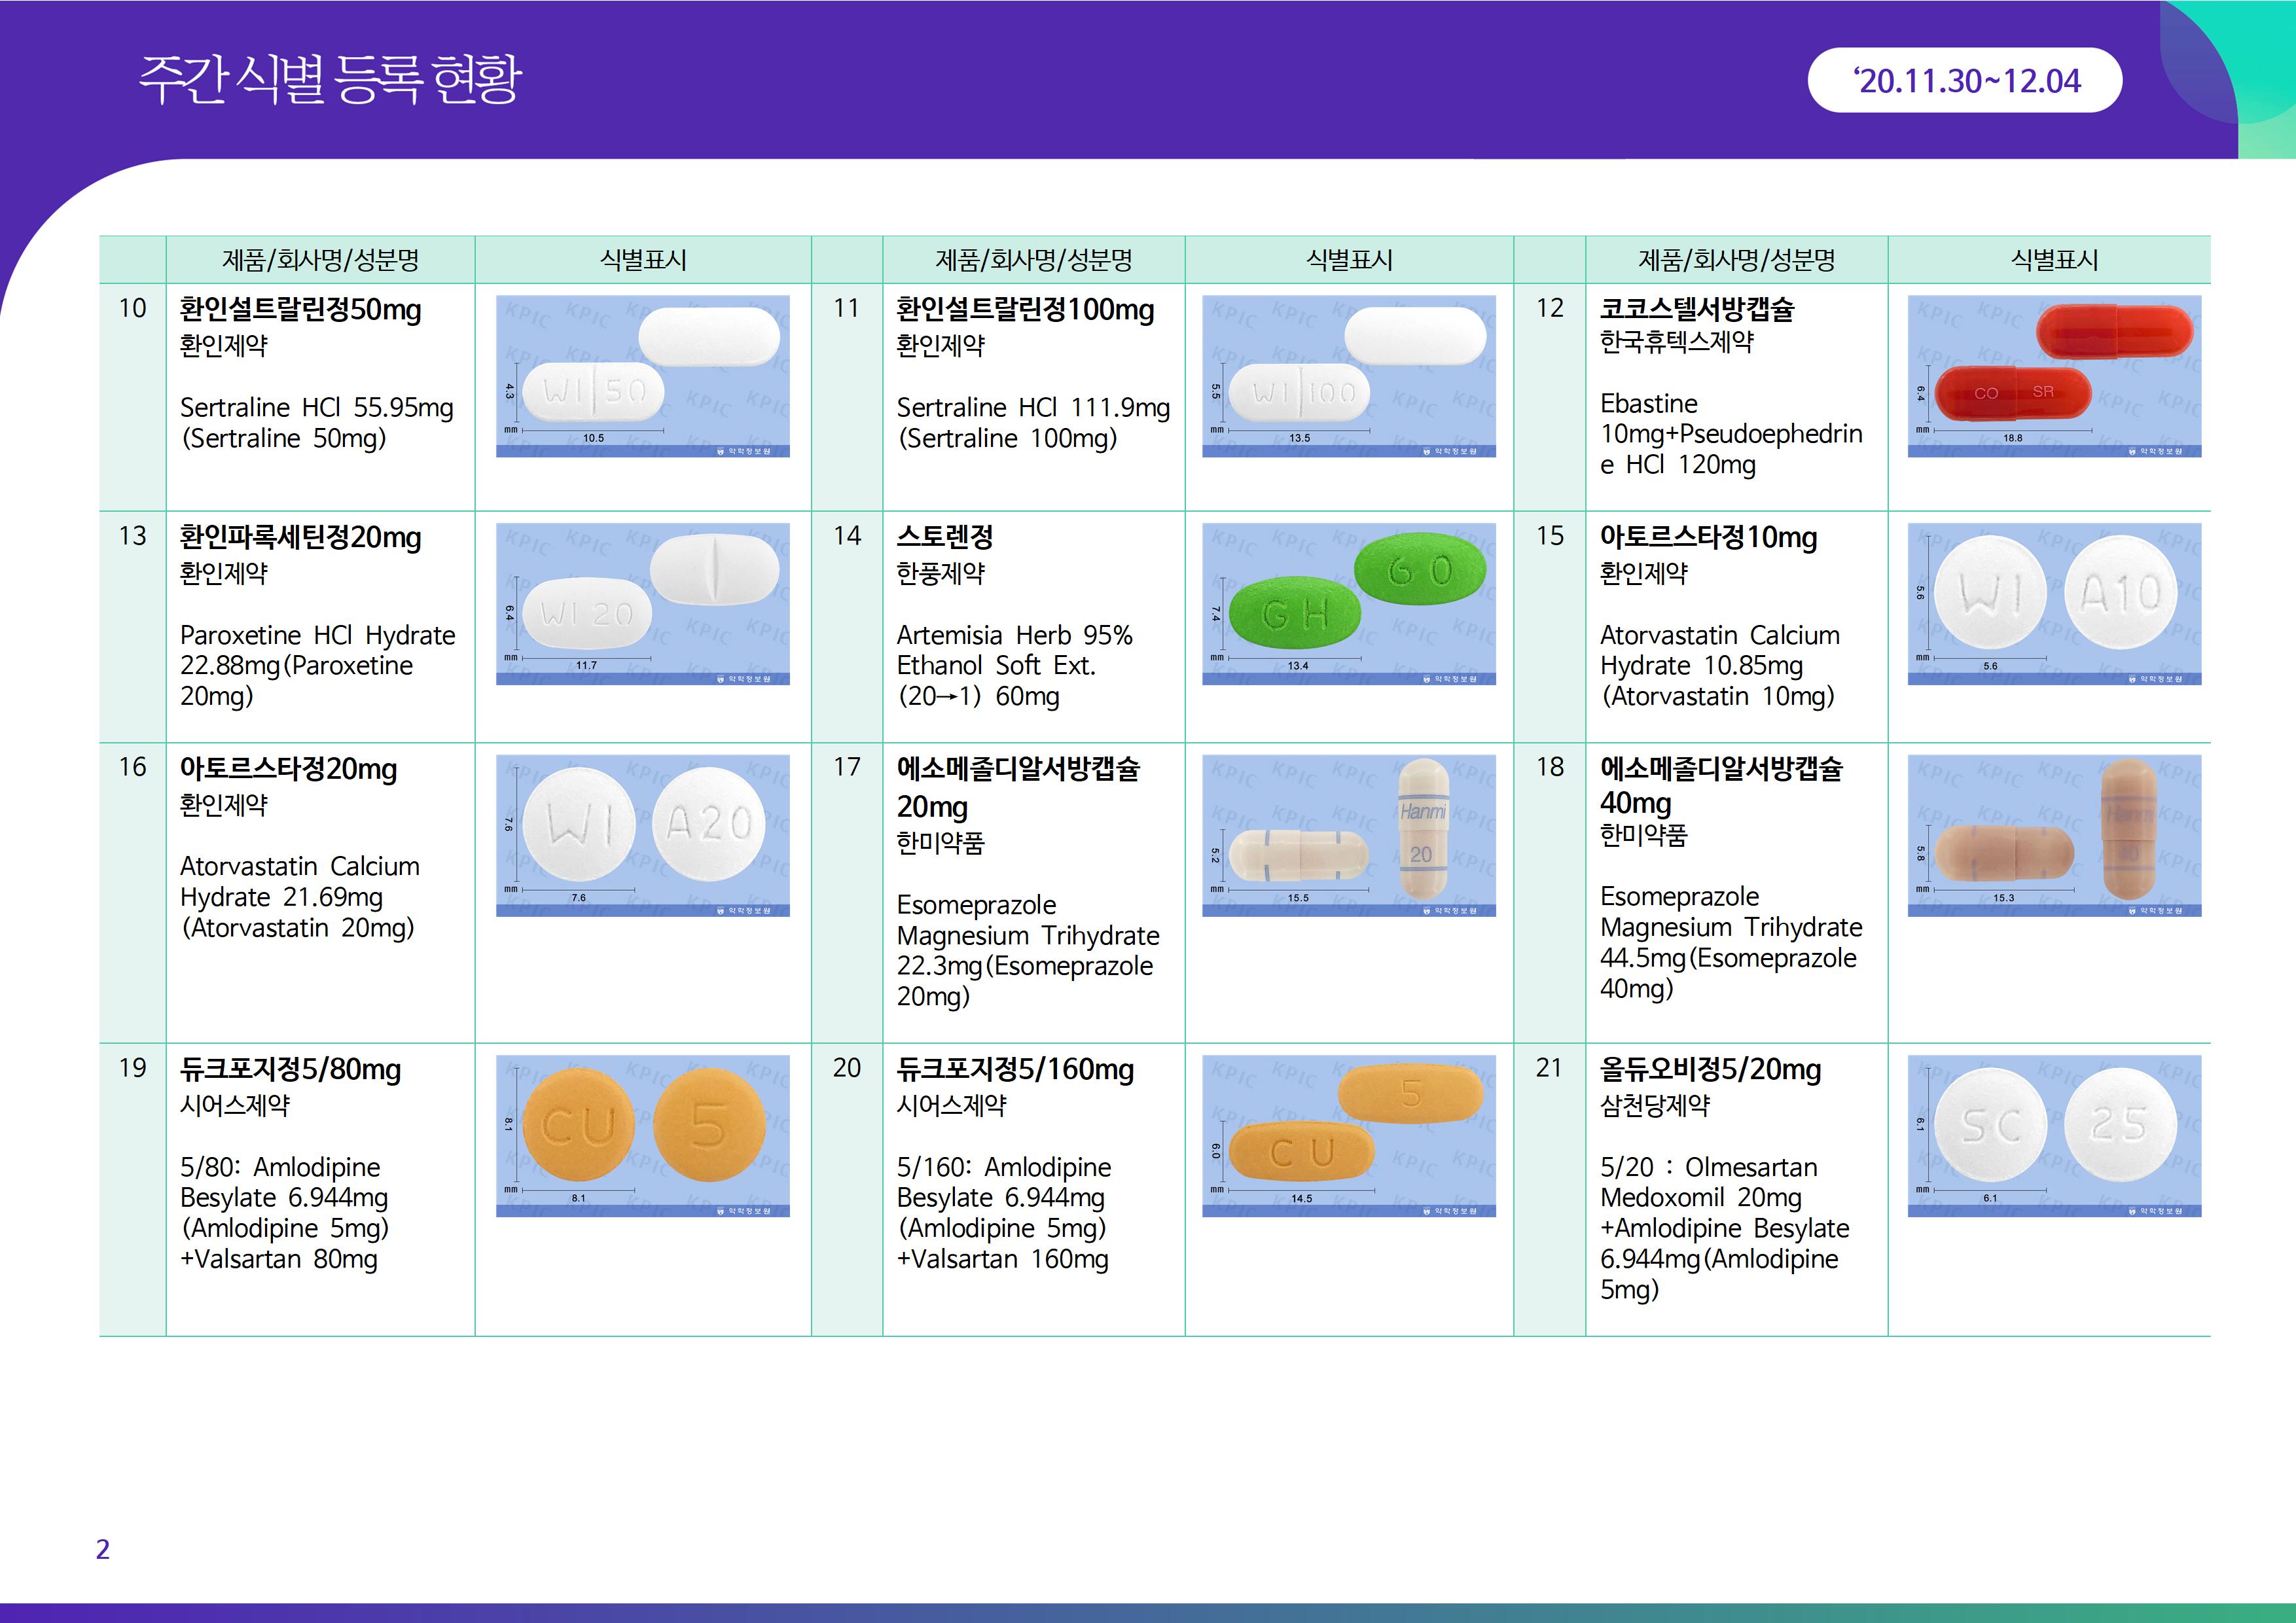Click the SC 25 white tablet image
2296x1623 pixels.
click(x=2054, y=1135)
